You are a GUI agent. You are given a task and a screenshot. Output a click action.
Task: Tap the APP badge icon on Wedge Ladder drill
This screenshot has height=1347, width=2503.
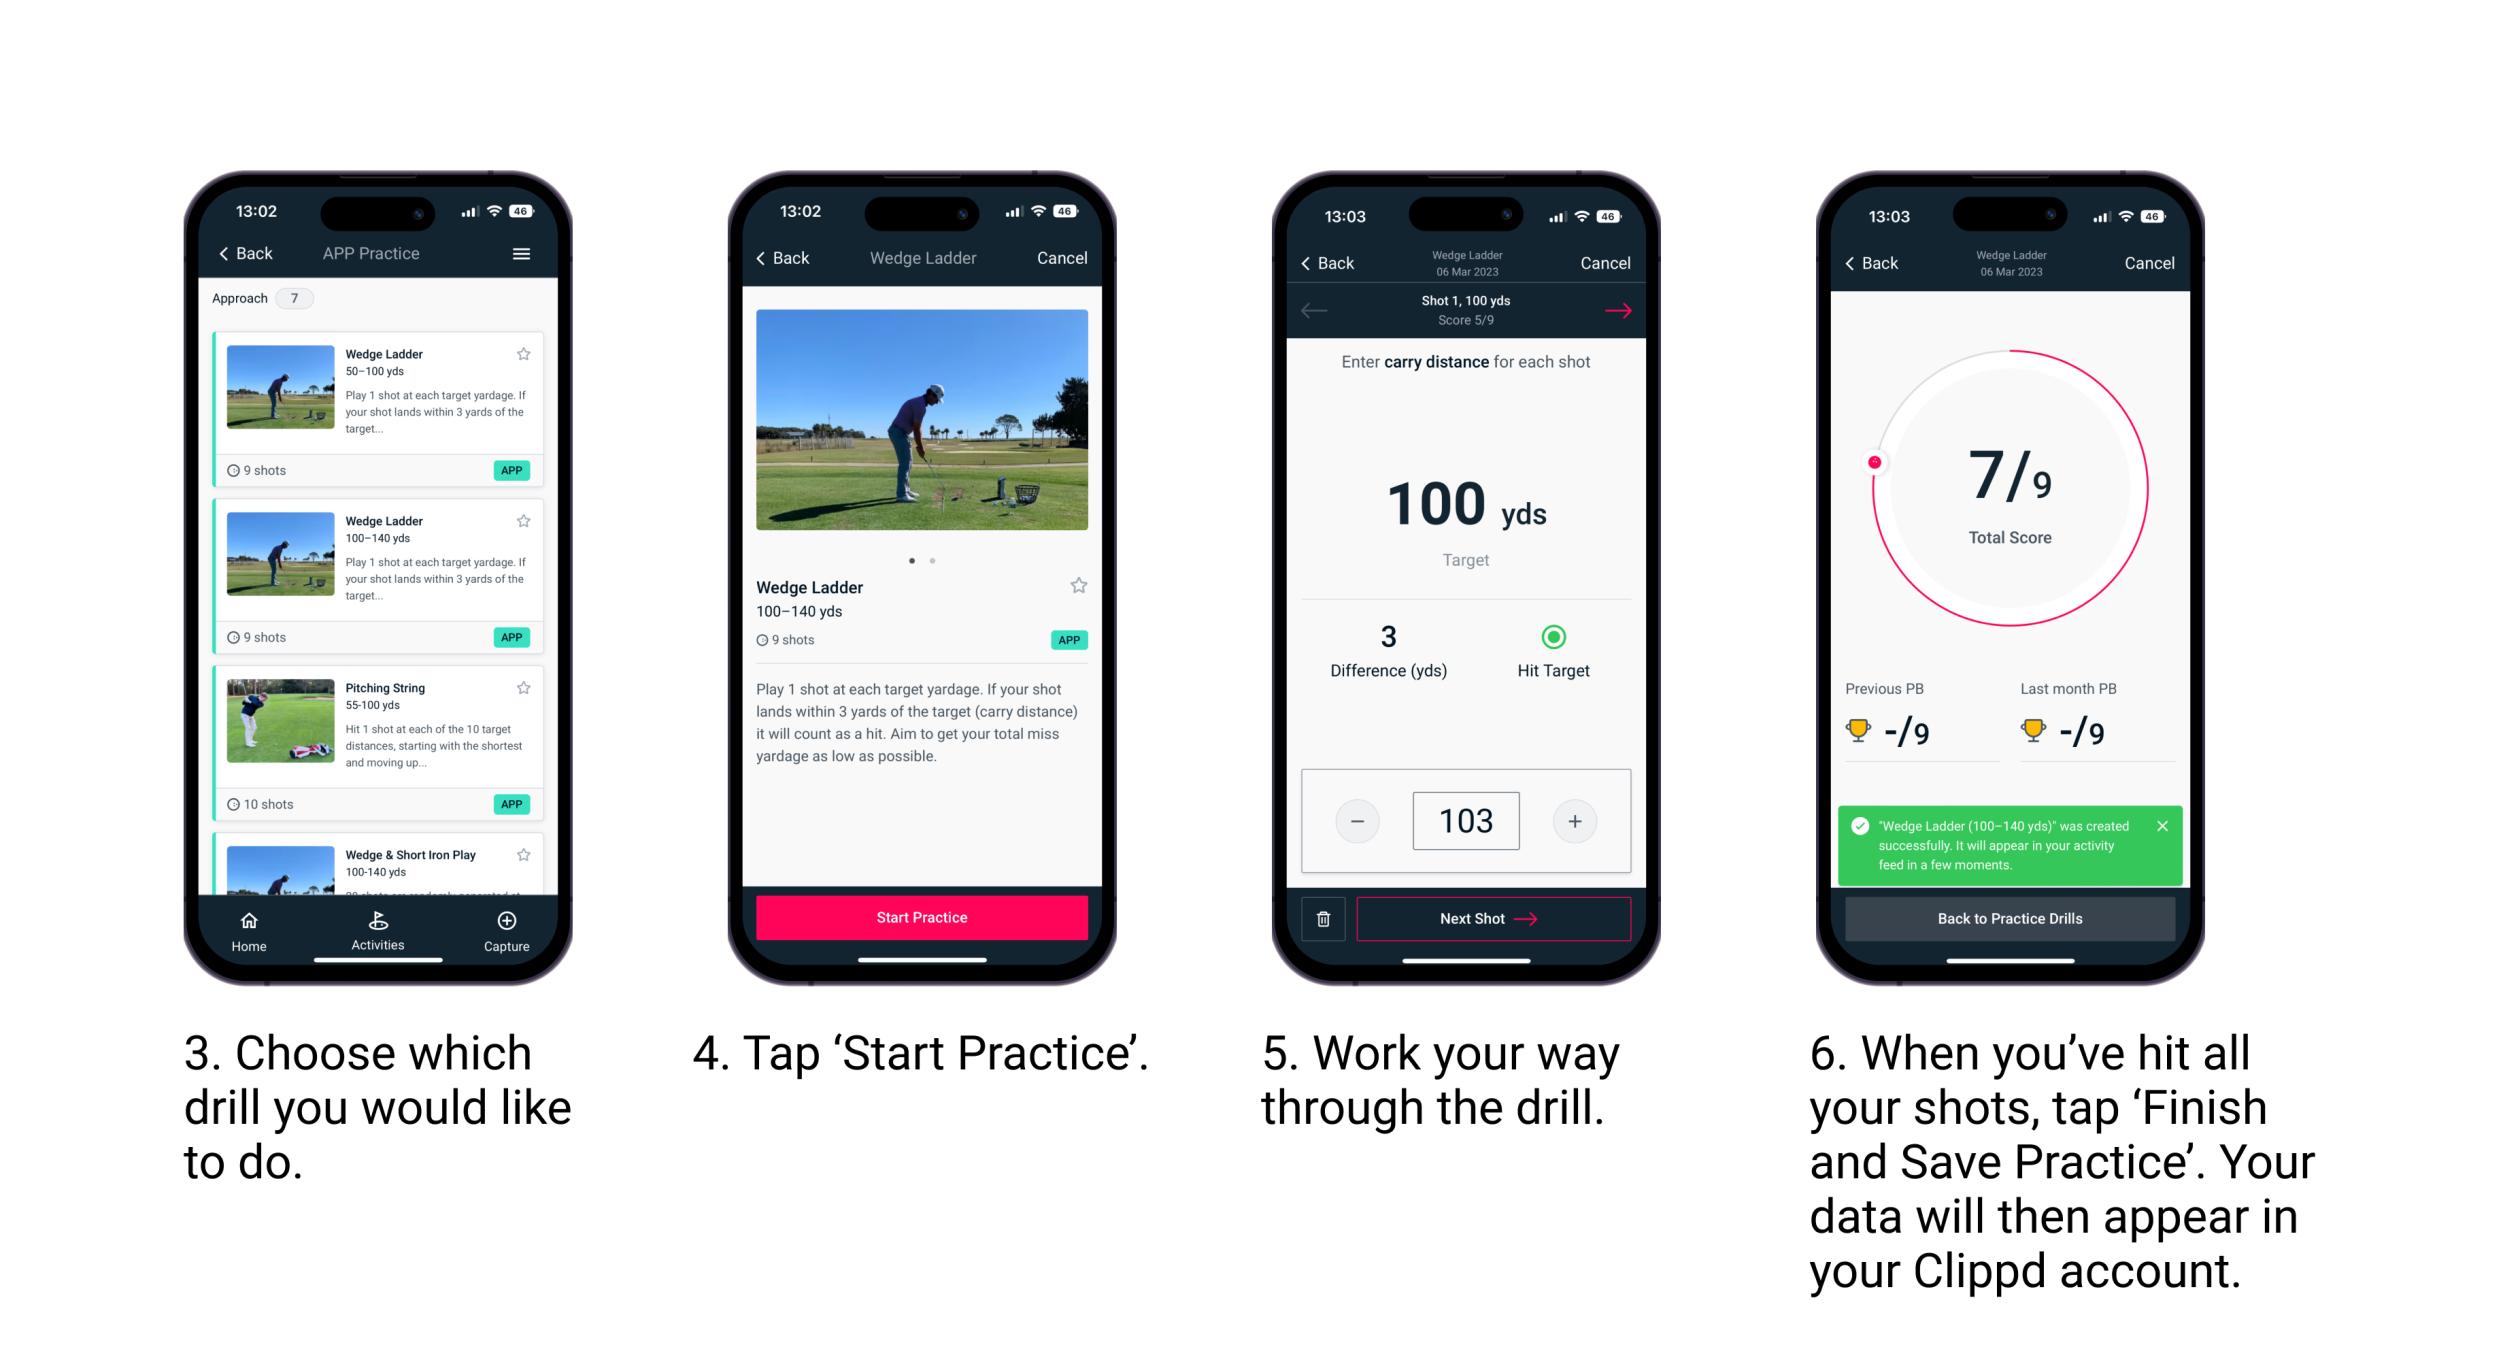point(518,471)
